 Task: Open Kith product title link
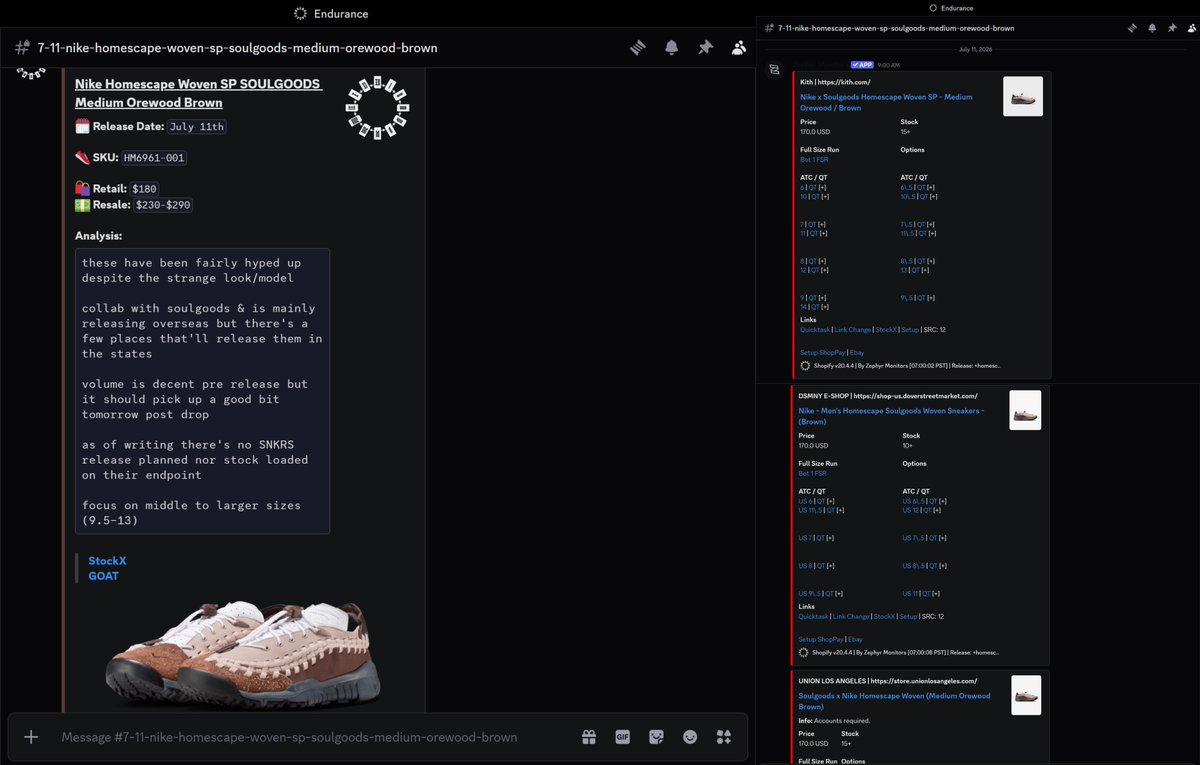click(x=886, y=102)
